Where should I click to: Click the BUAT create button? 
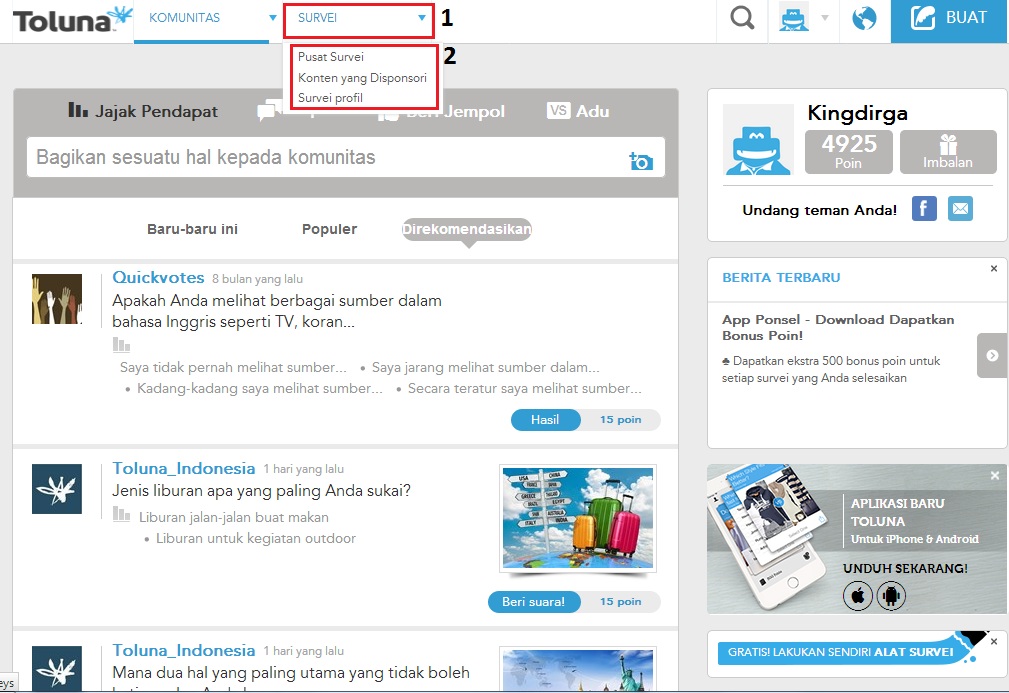949,19
